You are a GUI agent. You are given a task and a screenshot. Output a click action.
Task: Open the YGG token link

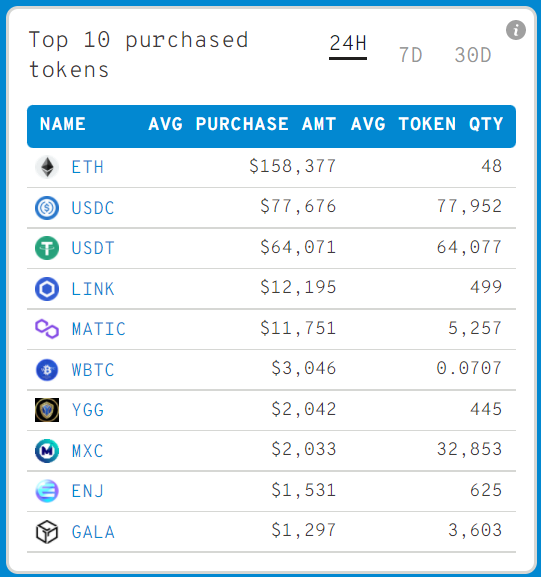[88, 411]
